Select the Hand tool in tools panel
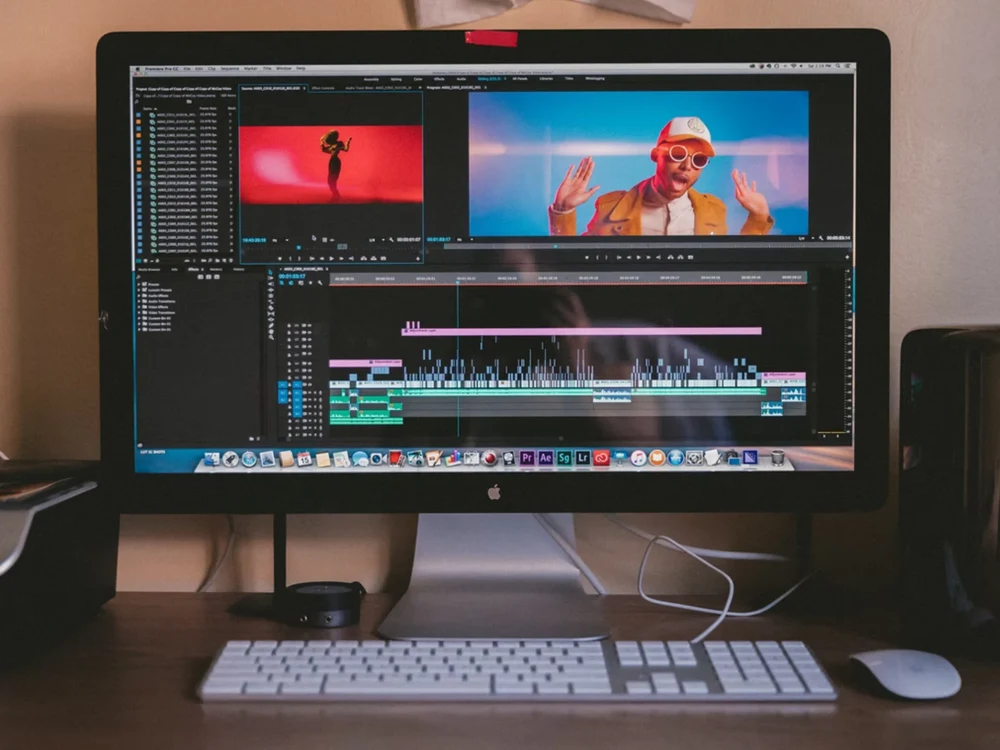Screen dimensions: 1000x750 tap(271, 332)
